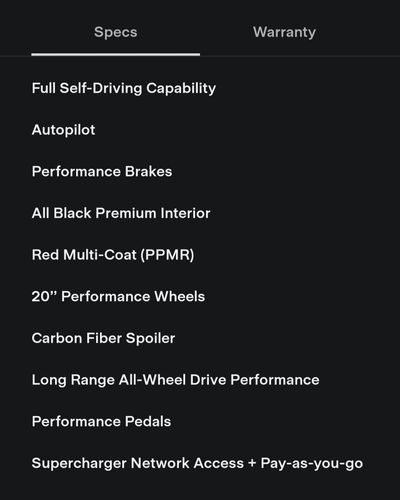Click the PPMR paint code text
Image resolution: width=400 pixels, height=500 pixels.
[167, 255]
